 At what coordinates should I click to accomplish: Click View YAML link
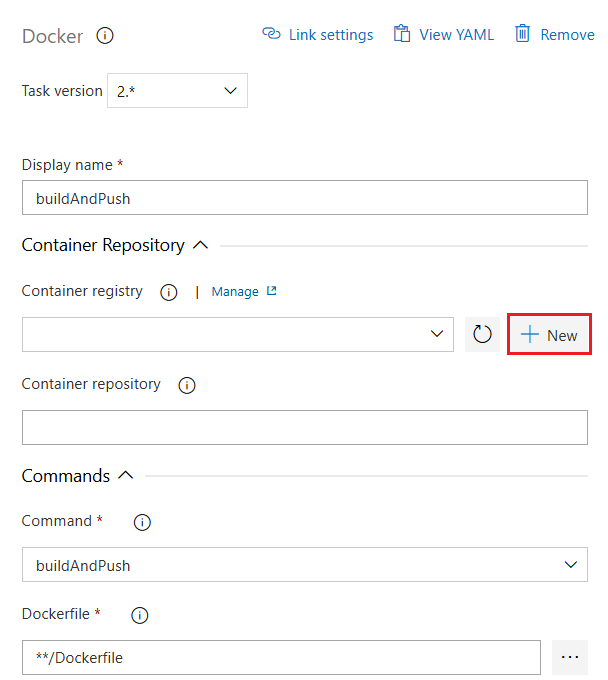[444, 35]
